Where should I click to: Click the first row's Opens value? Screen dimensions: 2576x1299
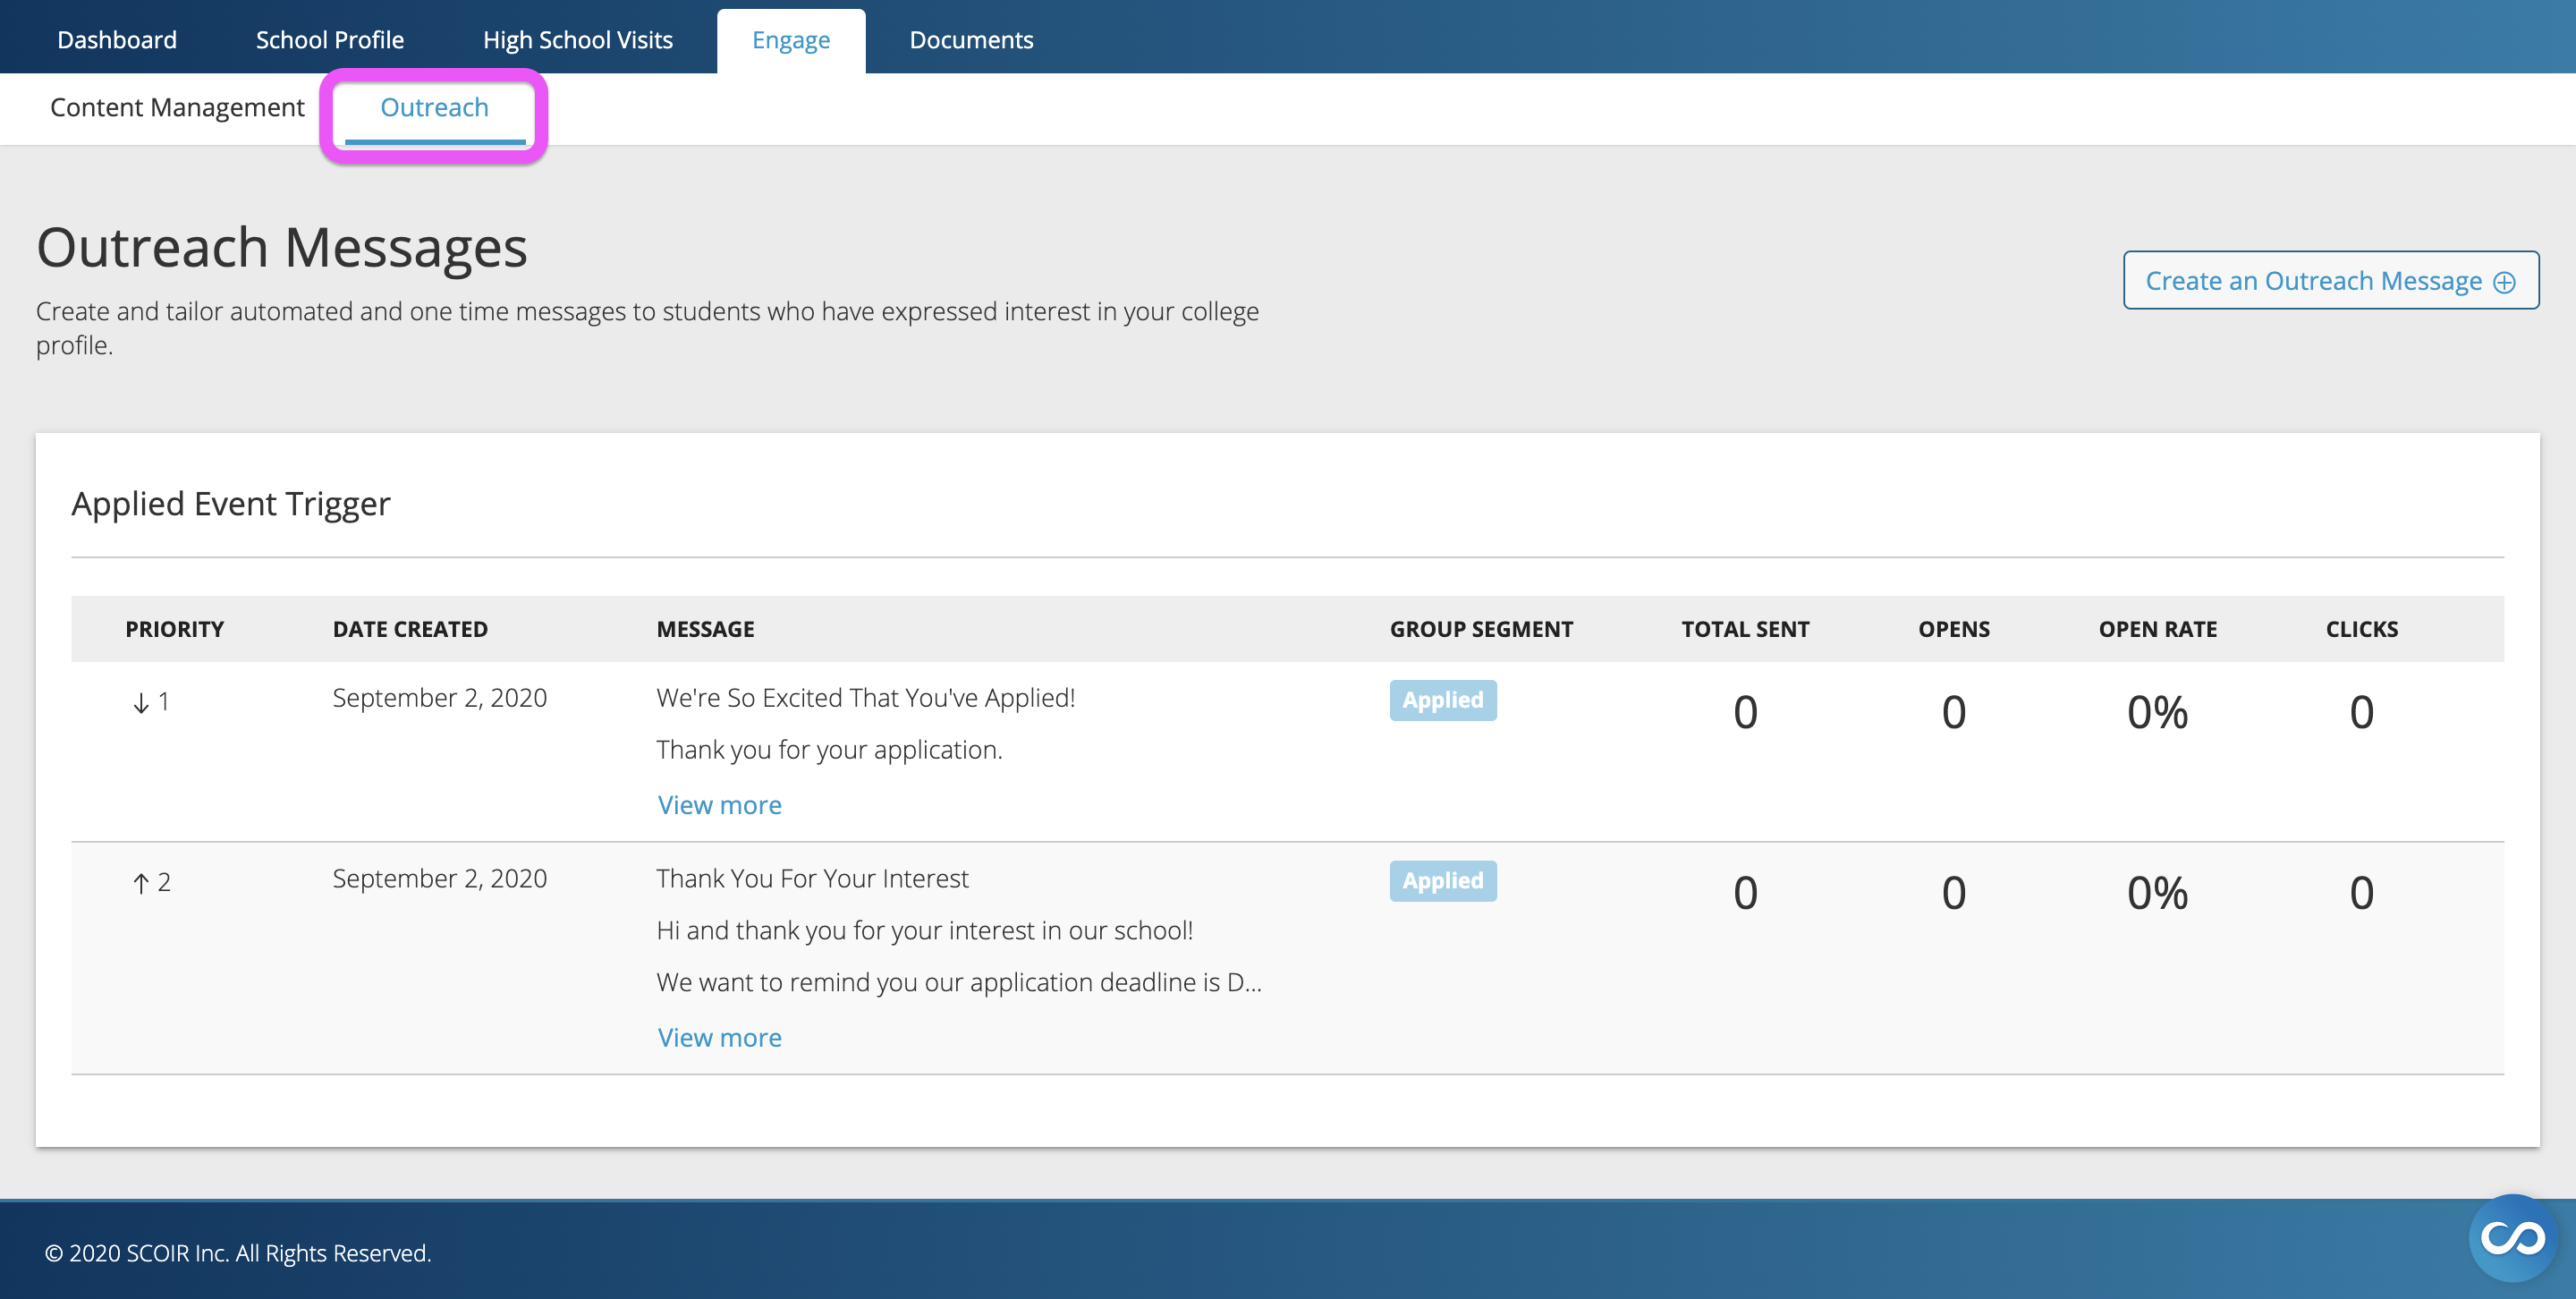pos(1954,712)
